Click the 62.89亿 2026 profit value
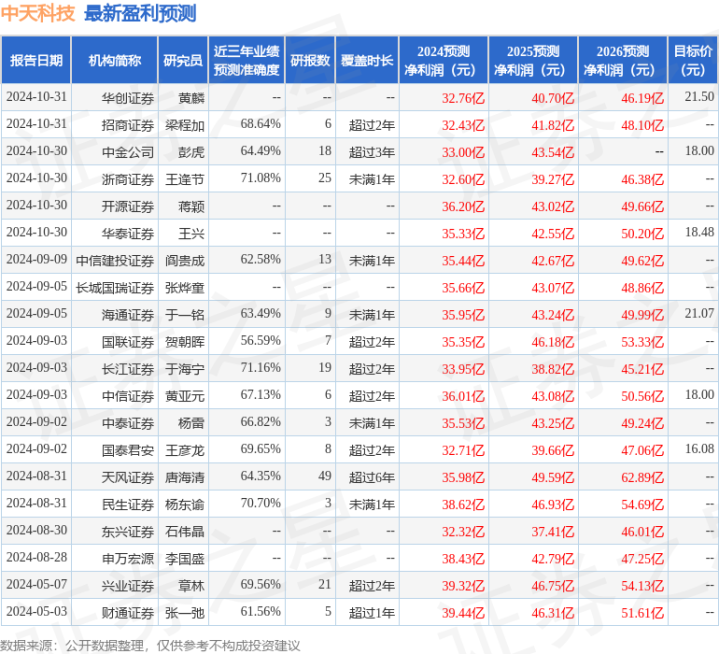The height and width of the screenshot is (654, 719). (x=642, y=477)
